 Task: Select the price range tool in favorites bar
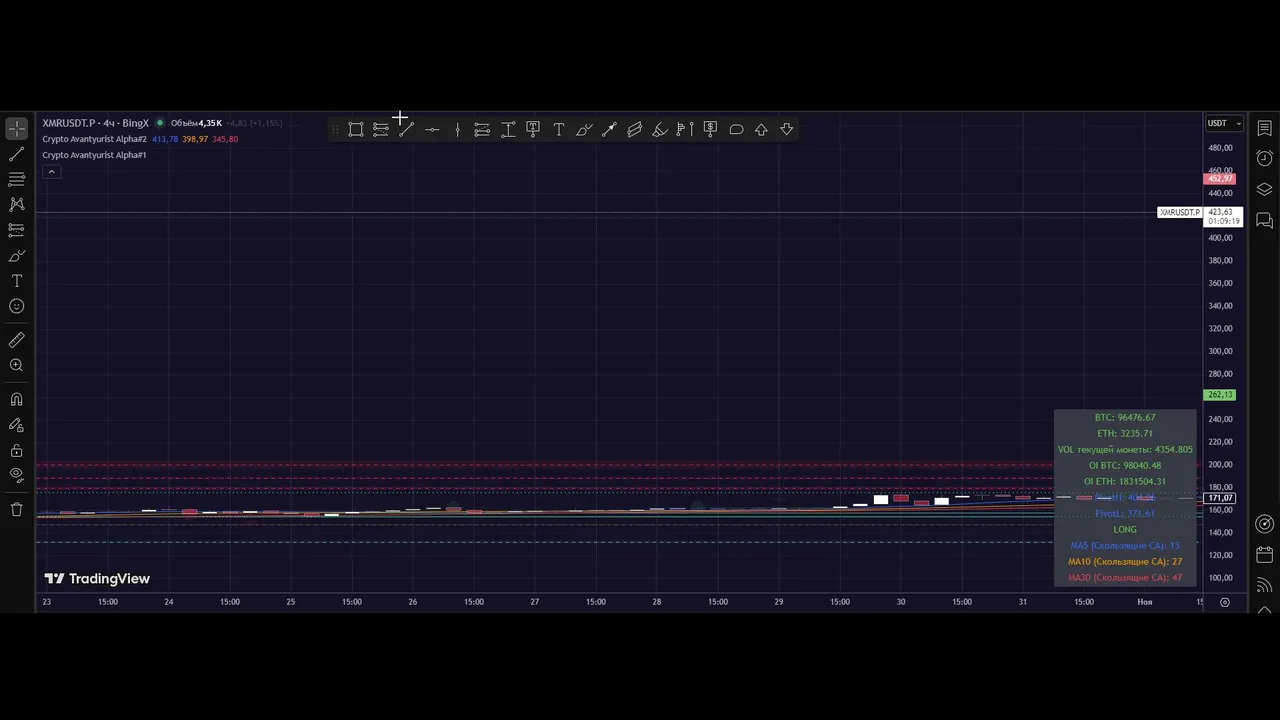tap(508, 129)
